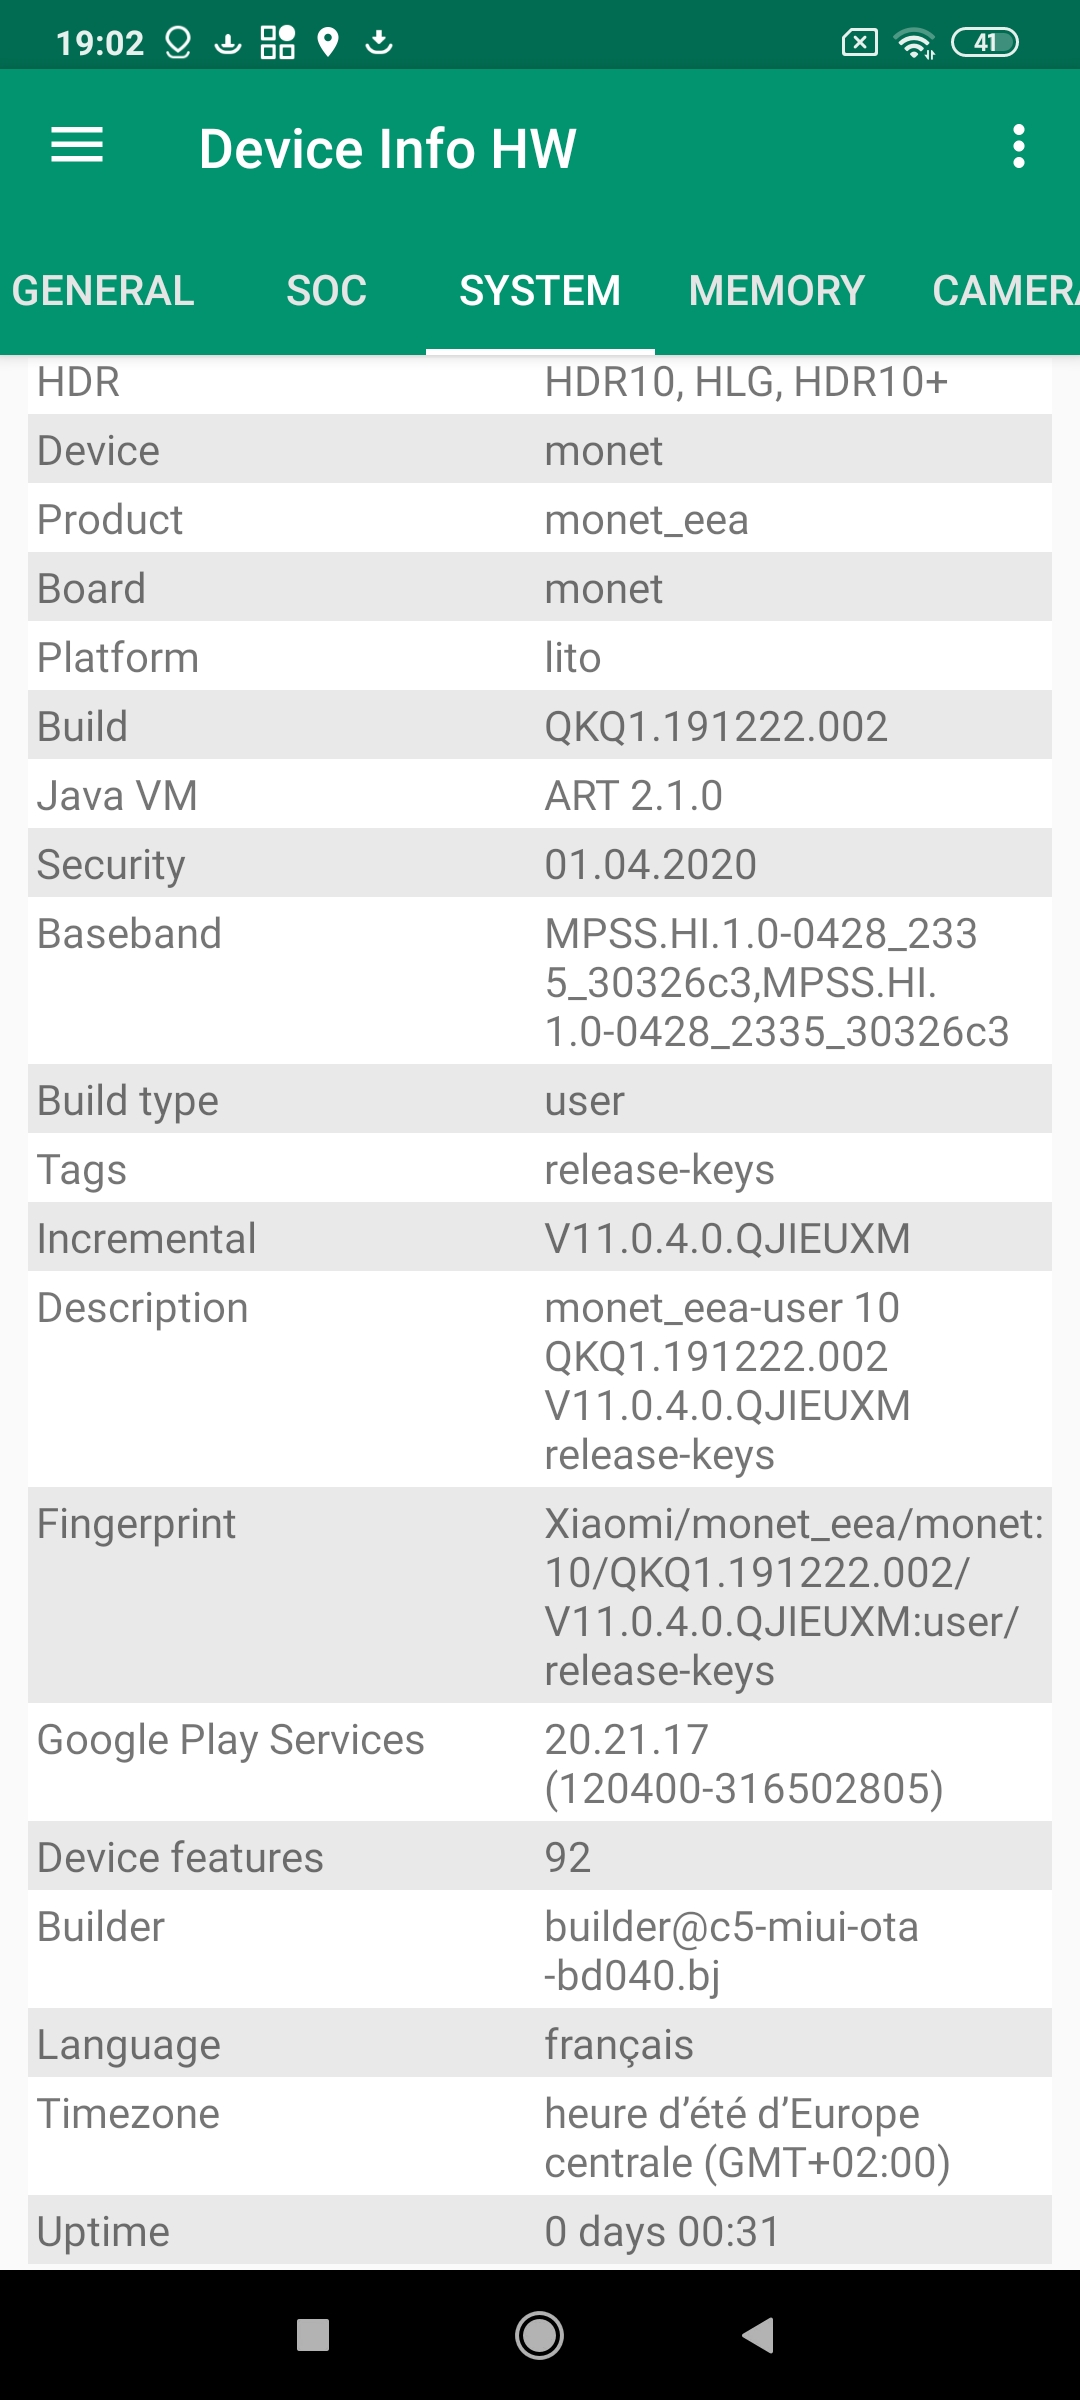Viewport: 1080px width, 2400px height.
Task: Open the CAMERA tab
Action: point(1004,291)
